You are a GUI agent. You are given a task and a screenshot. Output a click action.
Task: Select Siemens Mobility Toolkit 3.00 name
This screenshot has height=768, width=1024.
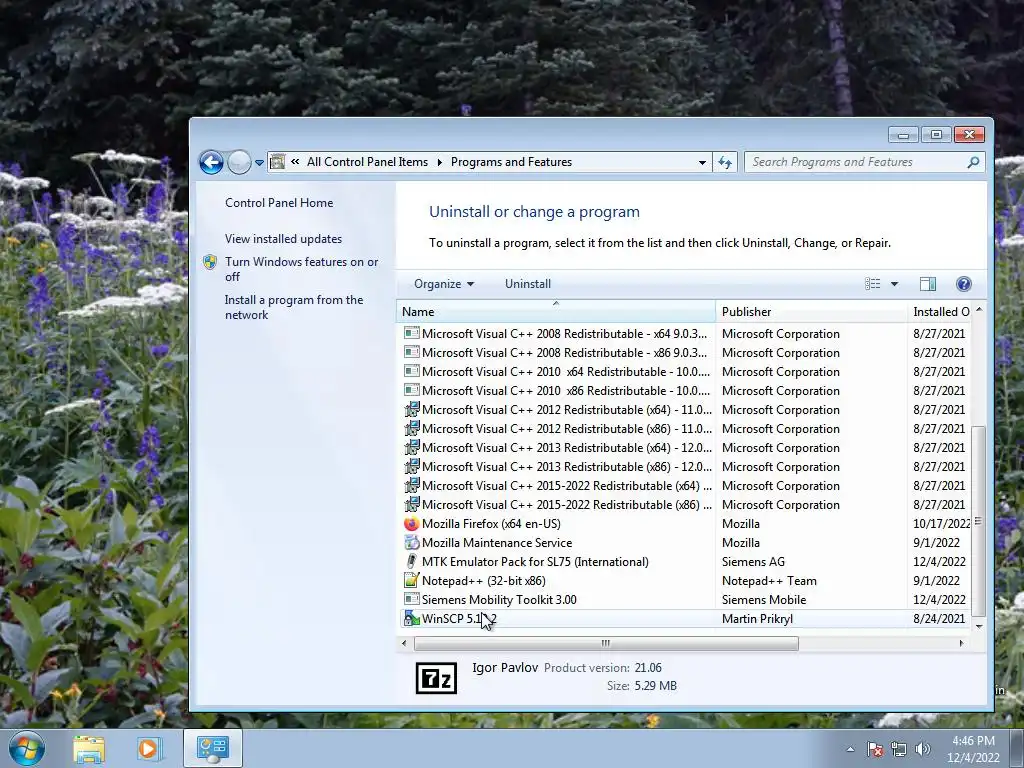(x=499, y=600)
